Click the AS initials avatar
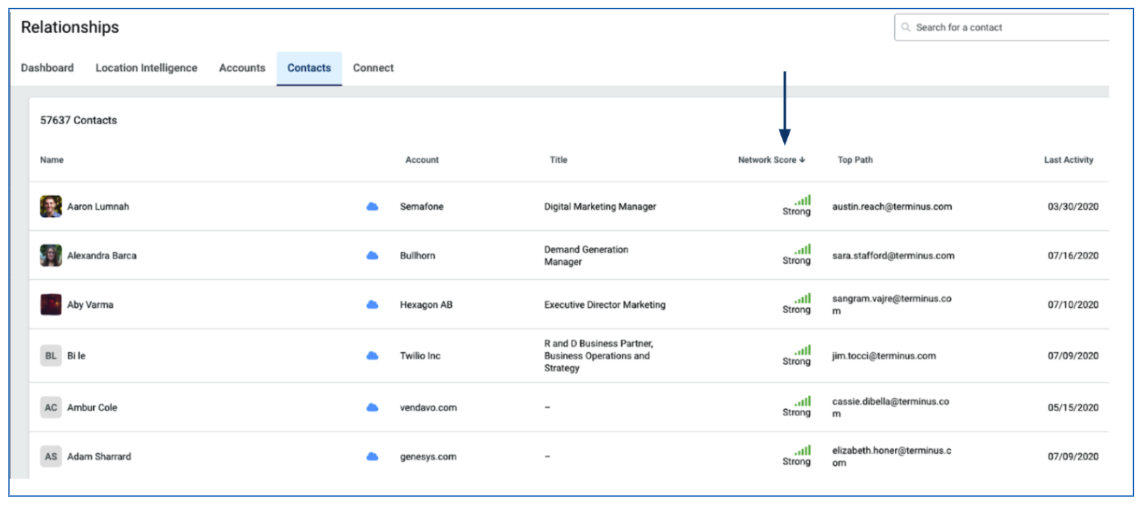 point(50,456)
